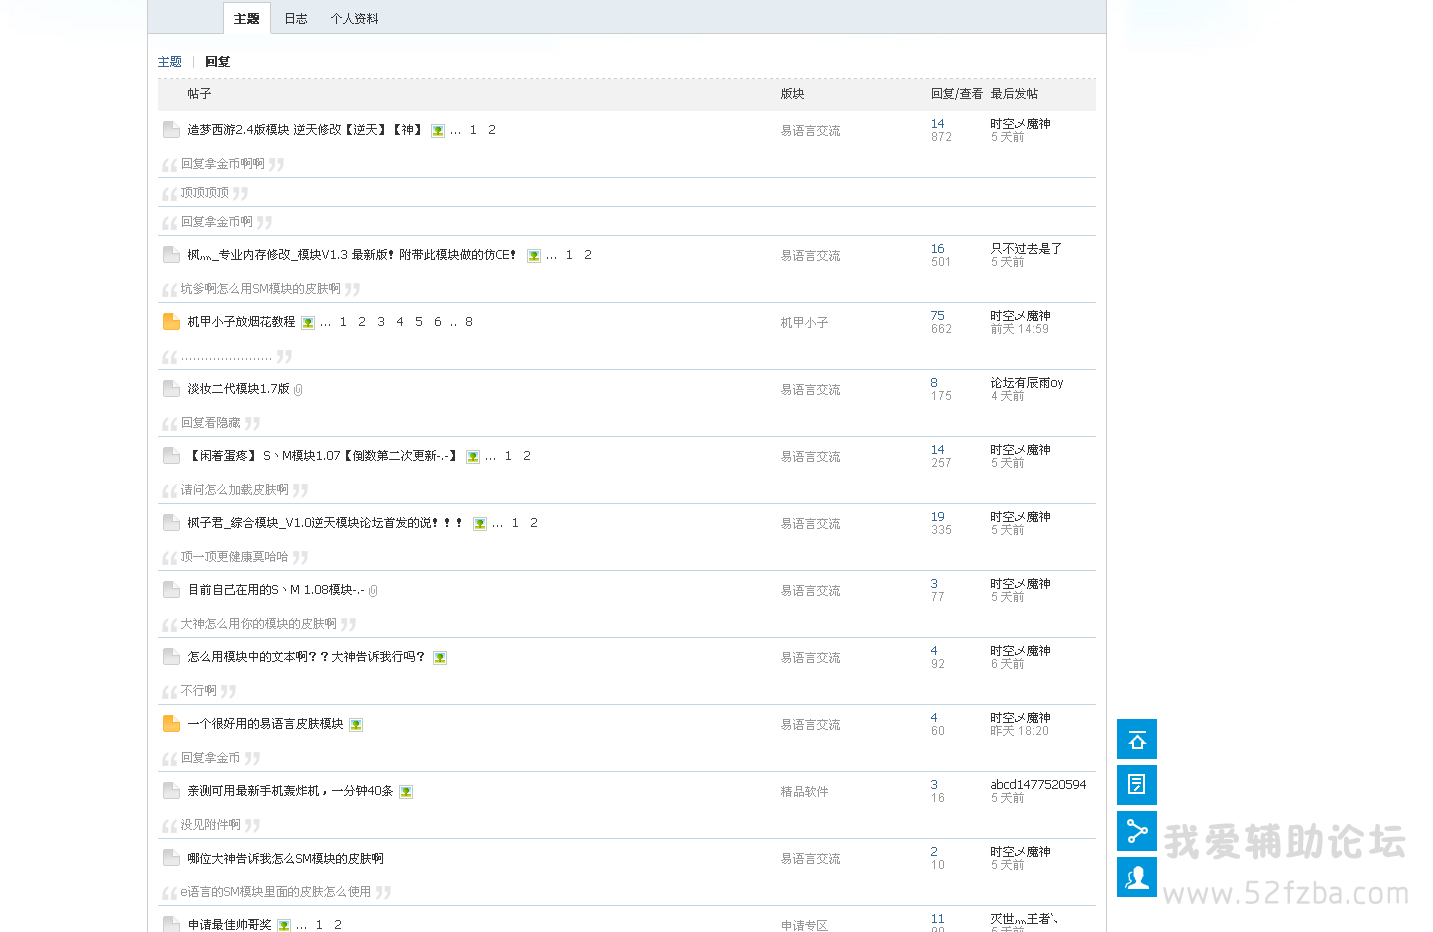Open reply quote 回复看隐藏
This screenshot has height=932, width=1433.
[x=210, y=423]
